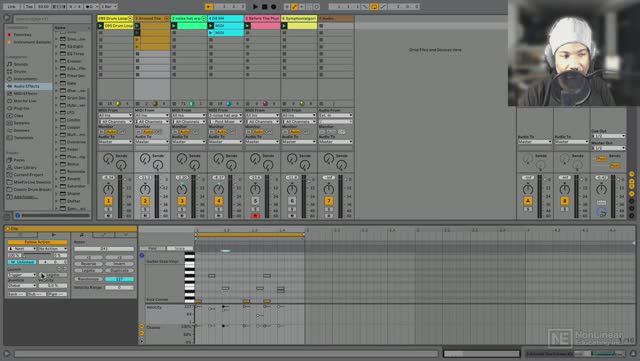Viewport: 640px width, 361px height.
Task: Launch the green clip in track 3
Action: click(174, 26)
